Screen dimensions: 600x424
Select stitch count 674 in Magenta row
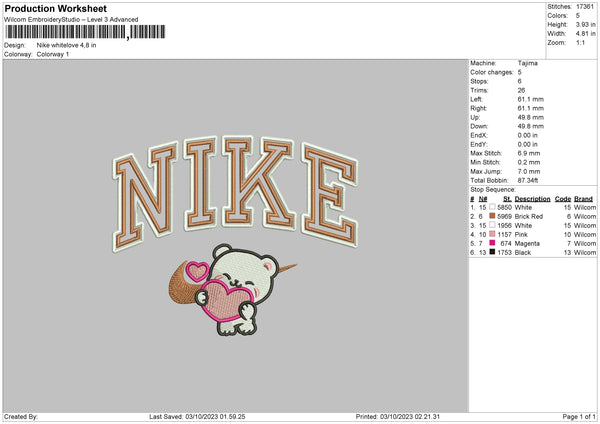point(506,243)
